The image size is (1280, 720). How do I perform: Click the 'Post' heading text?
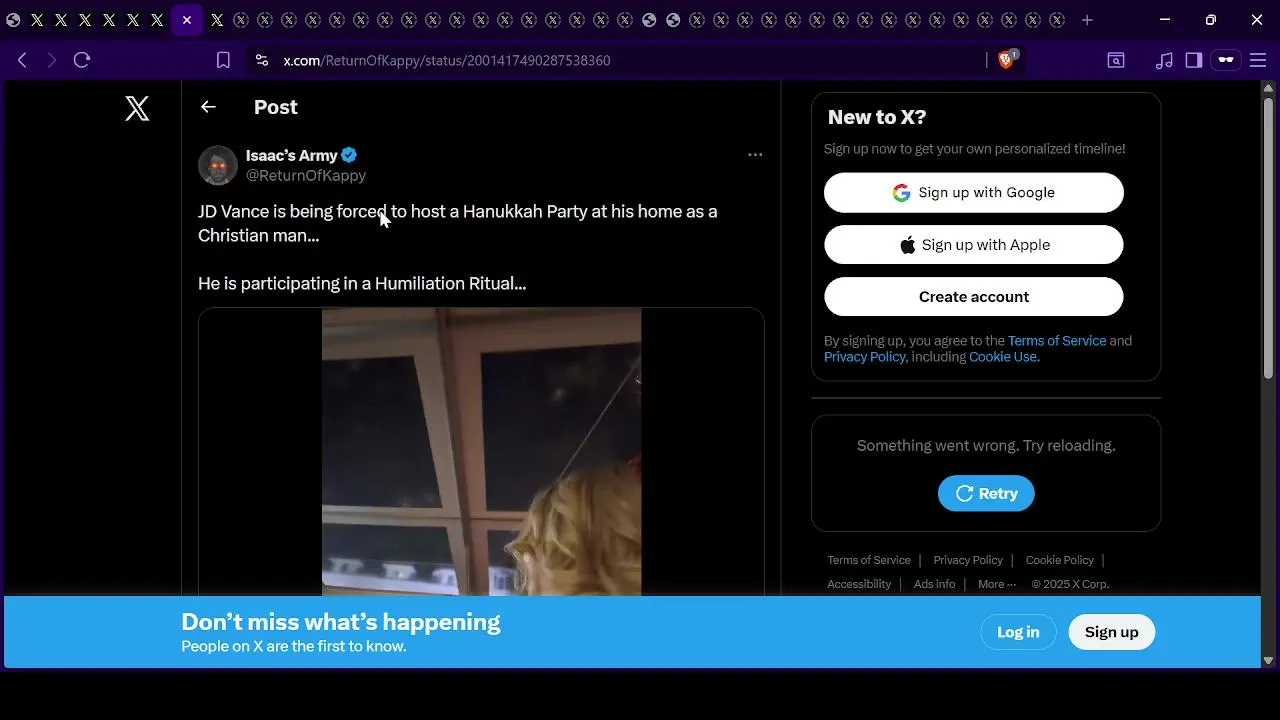(276, 107)
